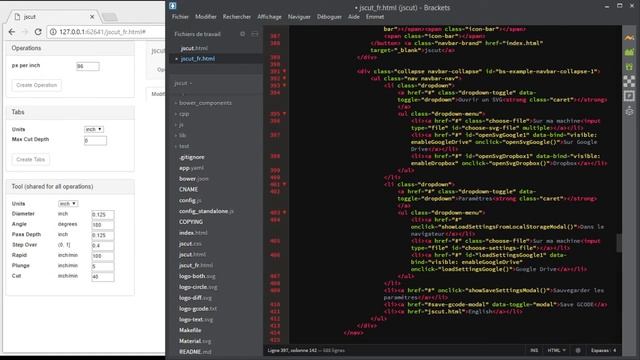Collapse code fold arrow at line 391
Viewport: 640px width, 360px height.
click(284, 71)
